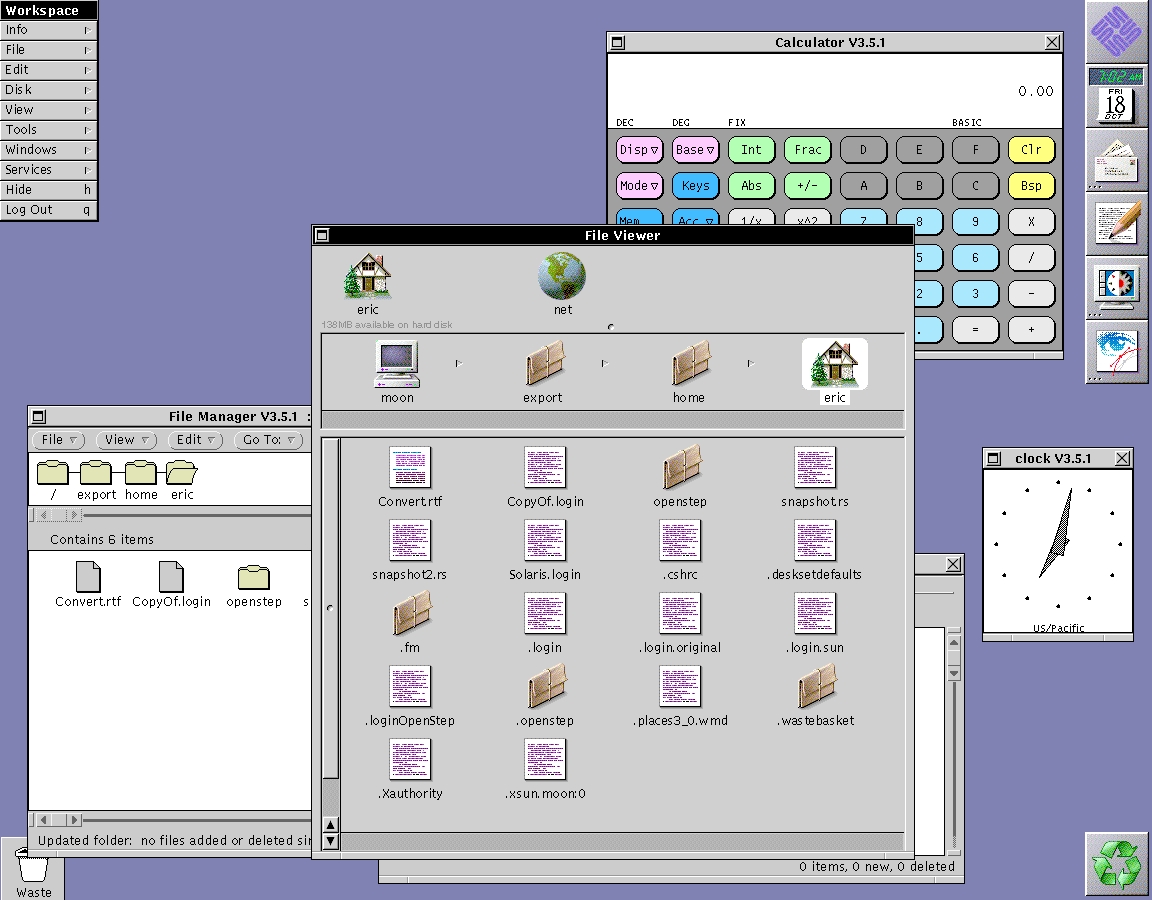Select the moon computer icon in path
Image resolution: width=1152 pixels, height=900 pixels.
[397, 364]
